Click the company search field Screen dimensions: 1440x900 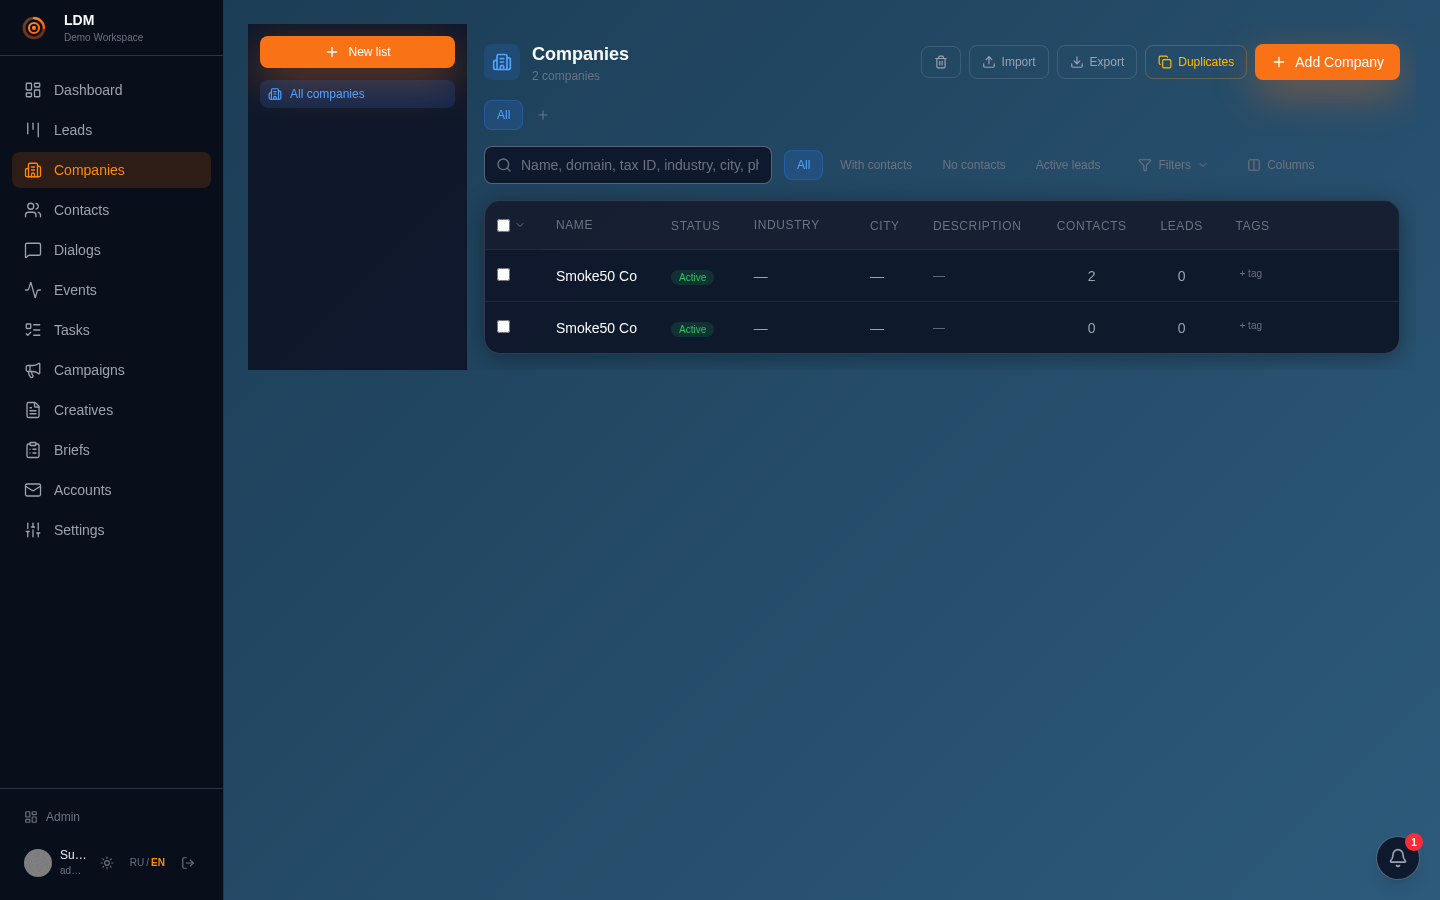(628, 165)
